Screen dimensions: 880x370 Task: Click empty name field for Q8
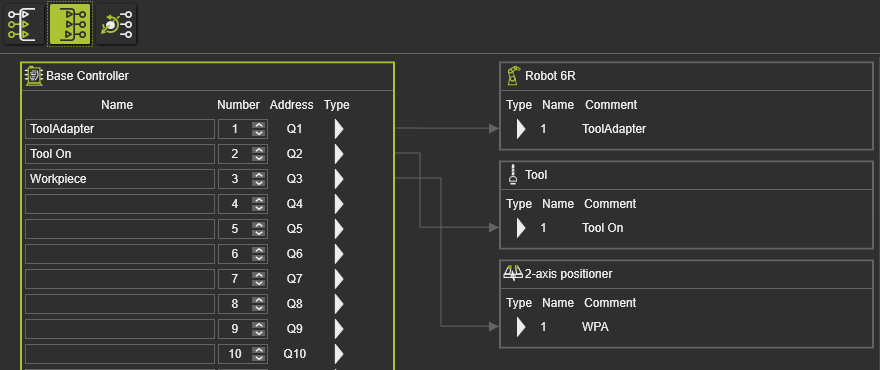[120, 304]
